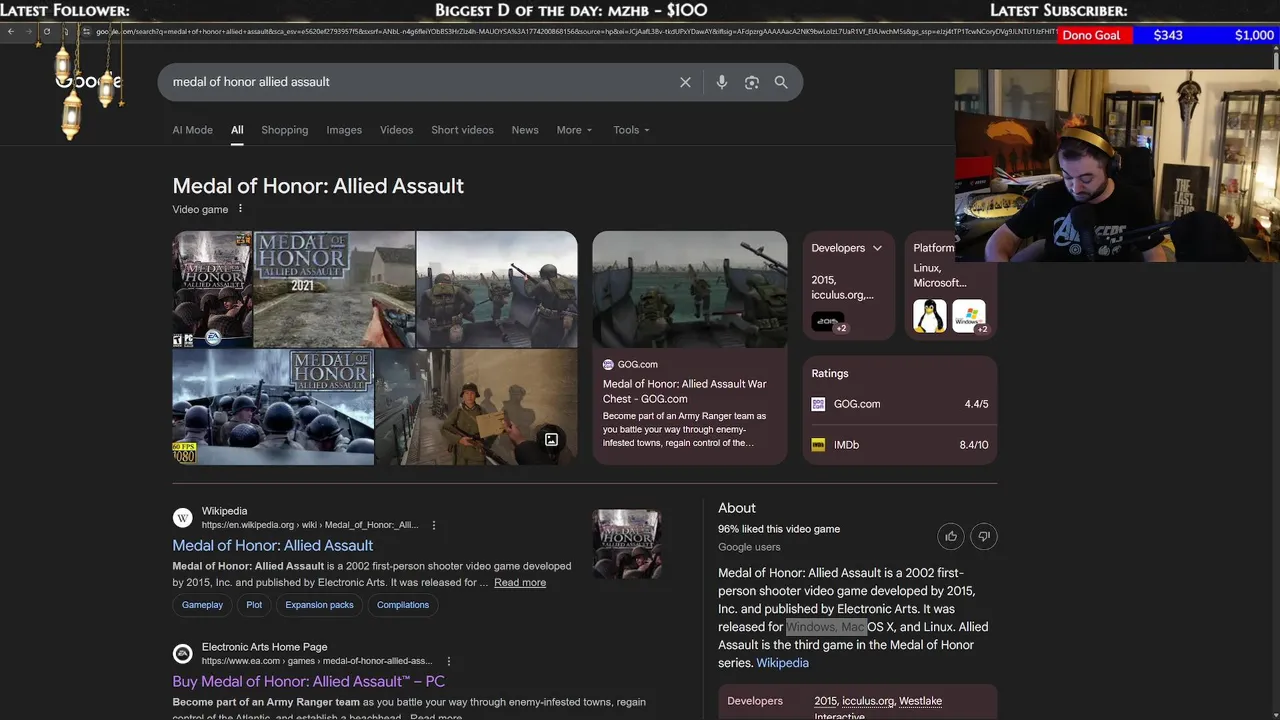This screenshot has width=1280, height=720.
Task: Open GOG.com rating 4.4/5 row
Action: coord(900,404)
